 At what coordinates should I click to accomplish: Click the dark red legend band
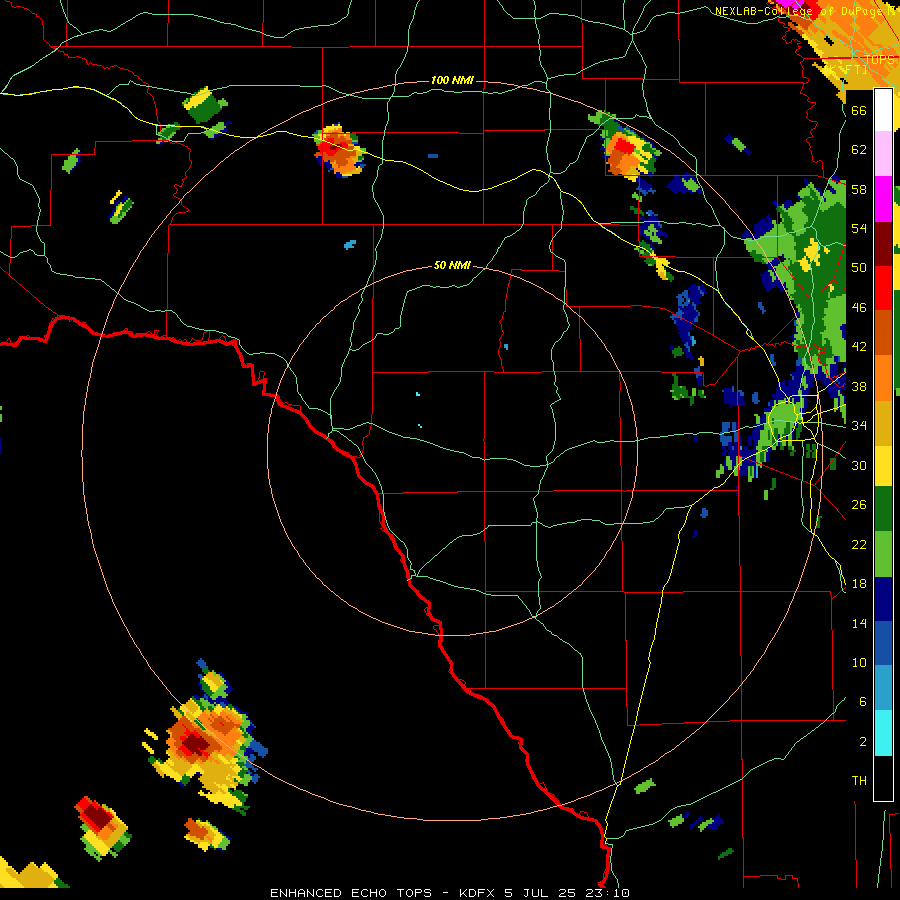pos(883,243)
